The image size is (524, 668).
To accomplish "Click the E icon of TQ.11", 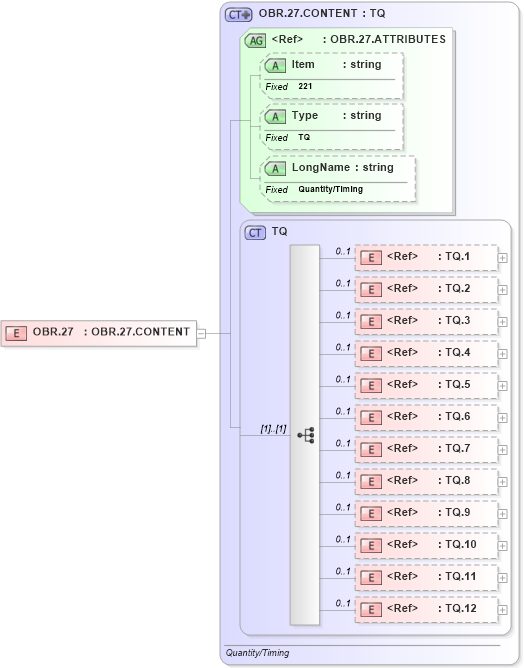I will (371, 578).
